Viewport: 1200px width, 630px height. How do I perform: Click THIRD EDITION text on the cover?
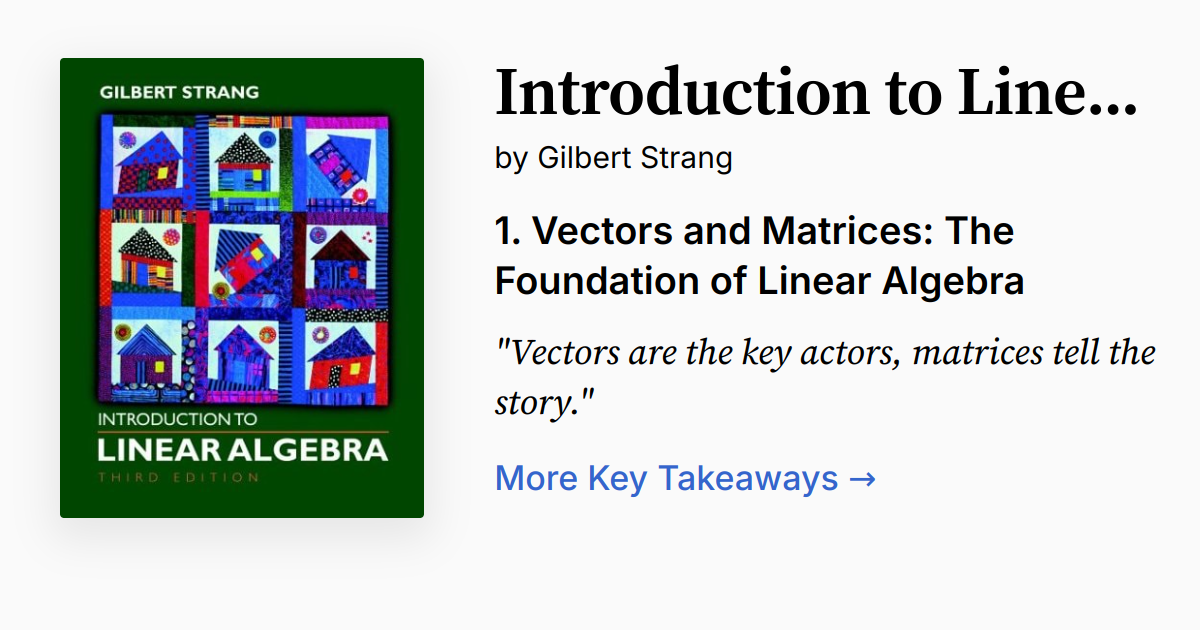pyautogui.click(x=178, y=477)
